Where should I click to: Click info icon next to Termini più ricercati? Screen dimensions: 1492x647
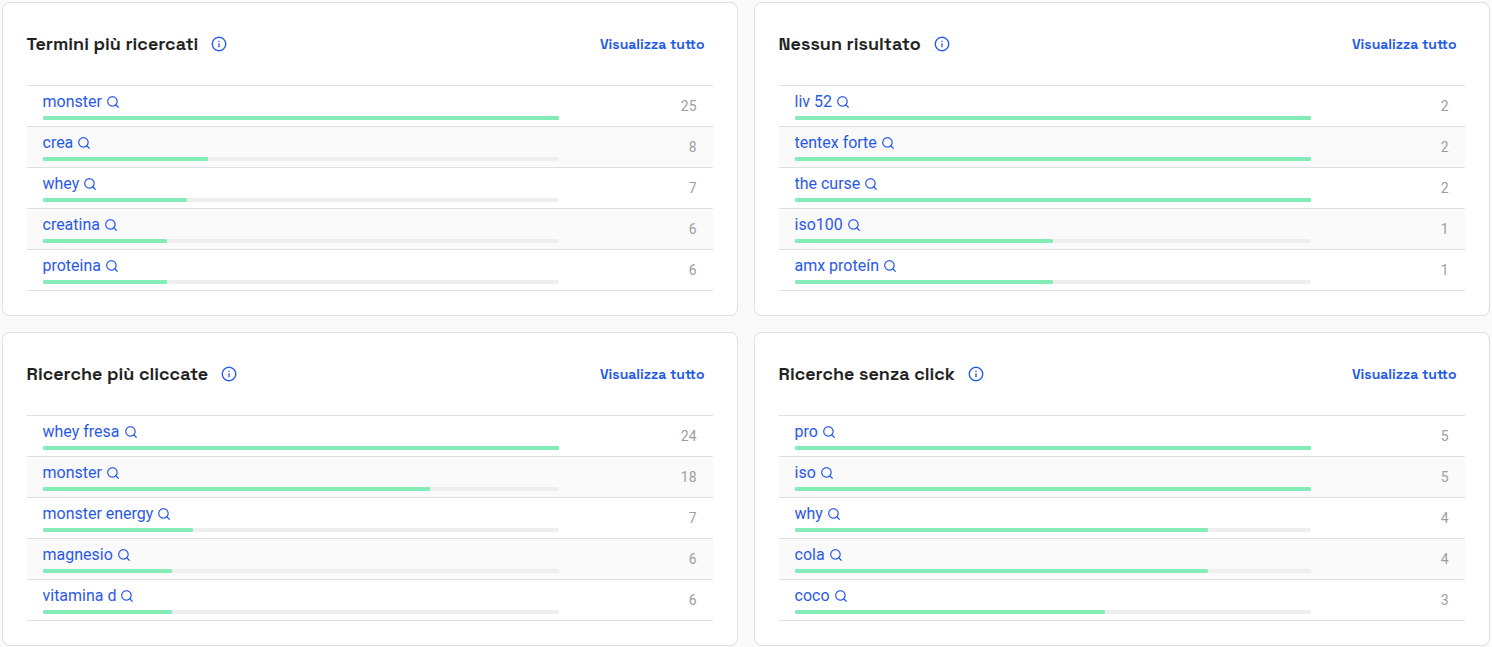pos(219,44)
